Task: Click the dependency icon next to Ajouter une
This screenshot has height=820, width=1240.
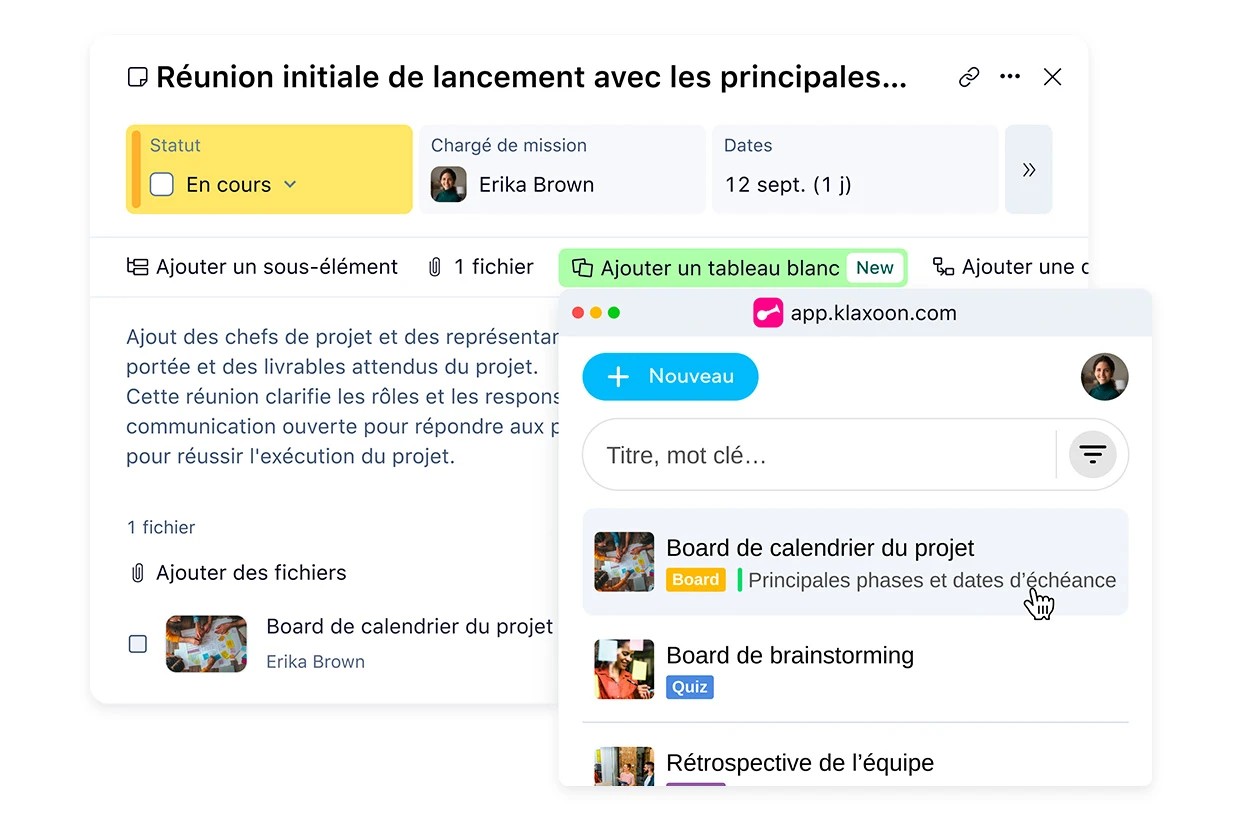Action: (941, 267)
